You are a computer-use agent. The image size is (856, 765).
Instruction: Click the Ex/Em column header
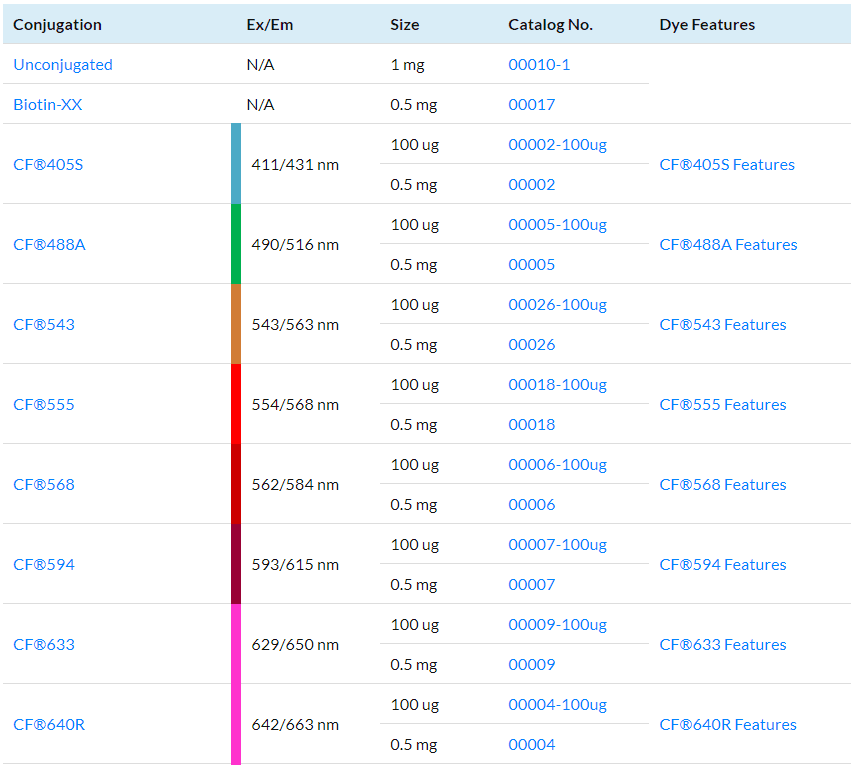click(270, 25)
